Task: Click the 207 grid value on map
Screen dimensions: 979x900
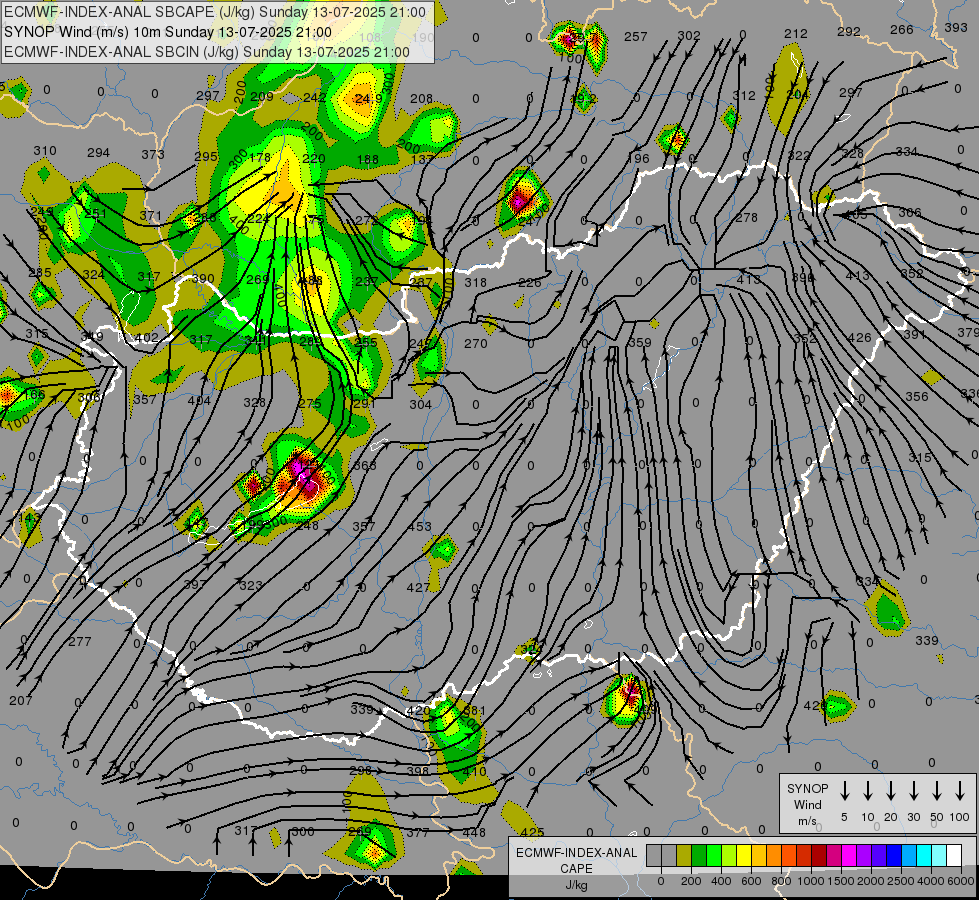Action: pyautogui.click(x=21, y=701)
